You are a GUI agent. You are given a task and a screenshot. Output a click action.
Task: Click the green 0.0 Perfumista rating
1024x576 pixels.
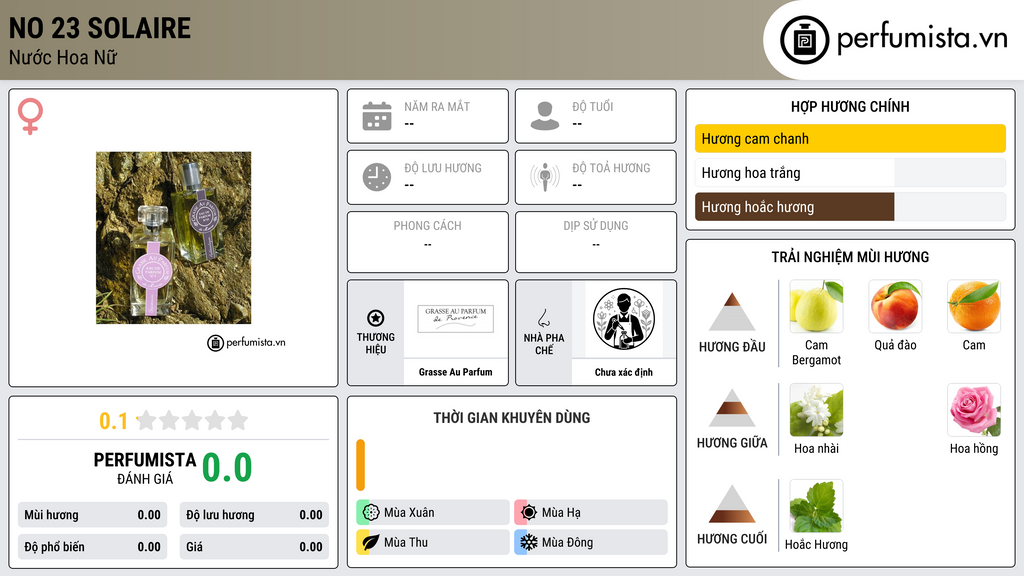(227, 468)
